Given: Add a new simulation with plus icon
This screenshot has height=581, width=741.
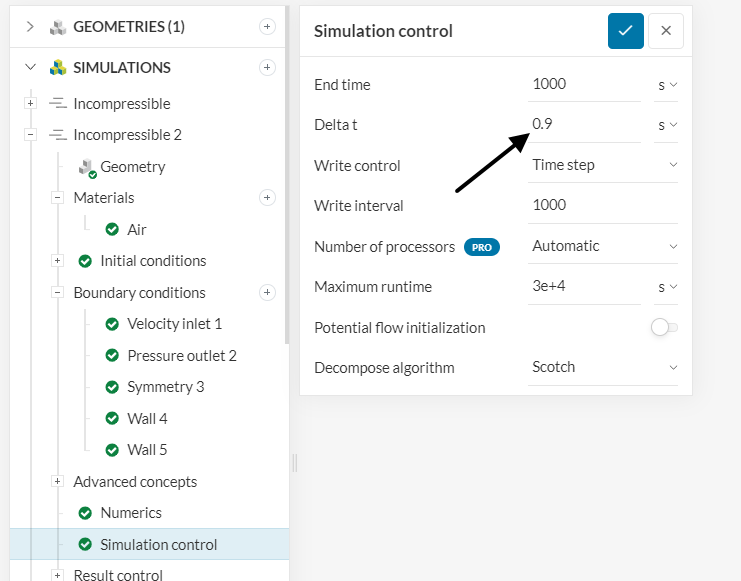Looking at the screenshot, I should pyautogui.click(x=267, y=68).
